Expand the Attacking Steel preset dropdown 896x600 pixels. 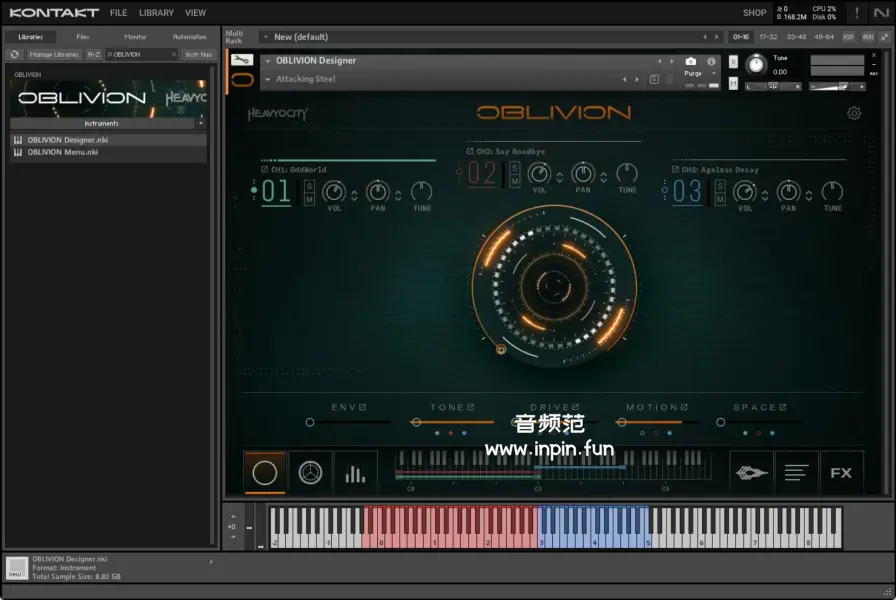268,79
